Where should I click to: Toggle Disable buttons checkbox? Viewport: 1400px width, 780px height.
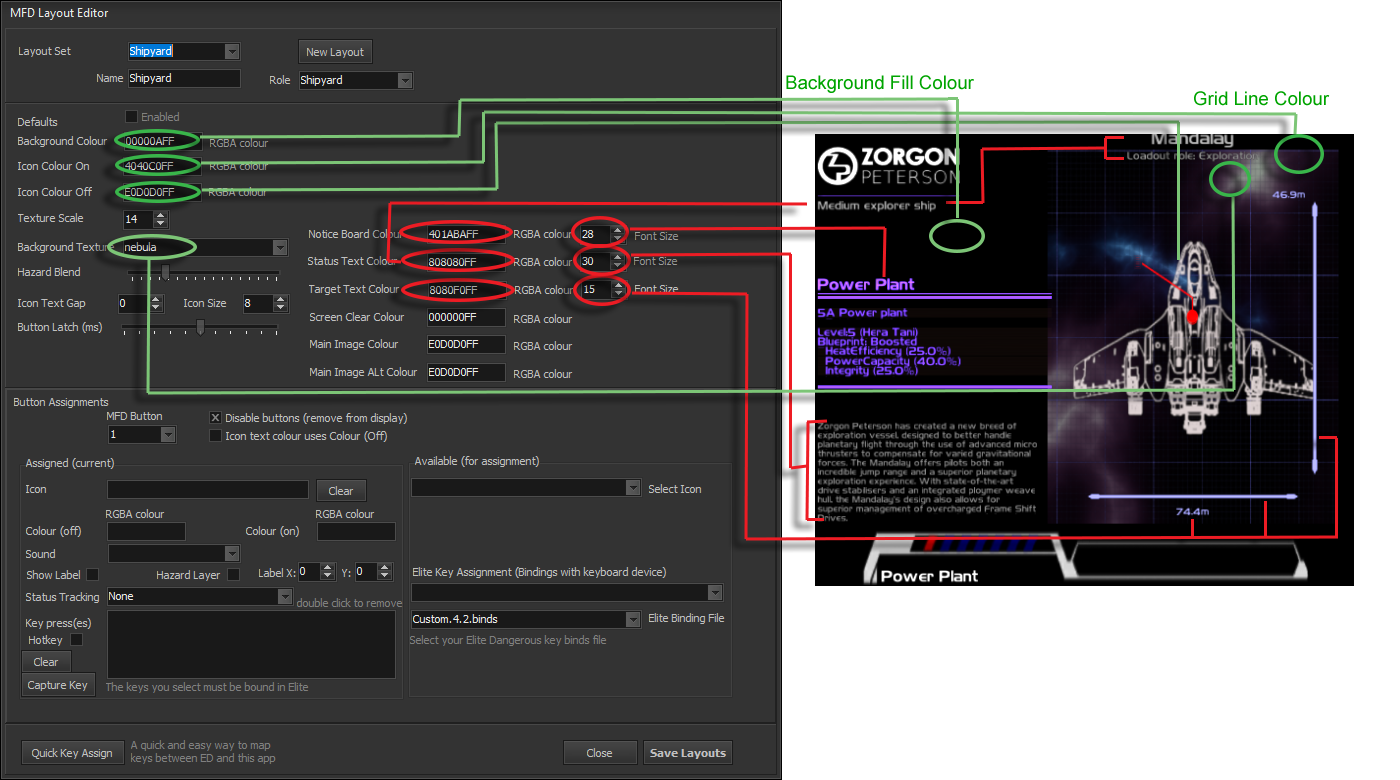point(215,418)
